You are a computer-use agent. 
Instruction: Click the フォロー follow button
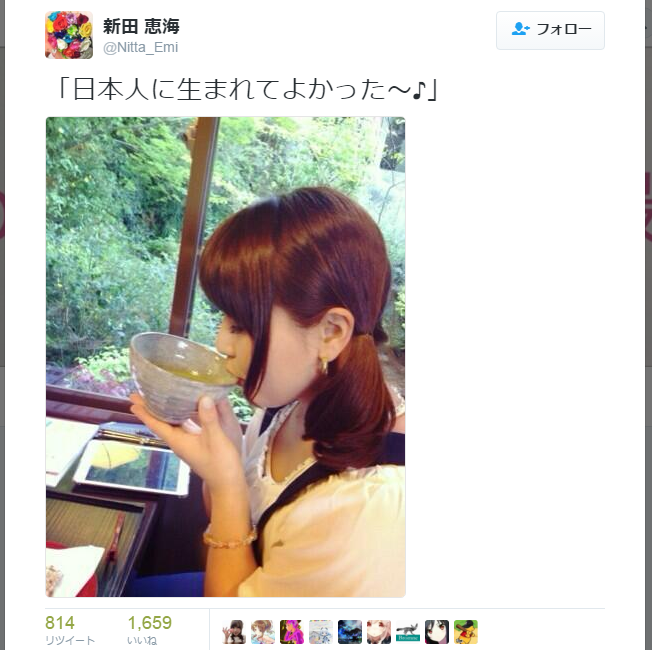(x=550, y=30)
